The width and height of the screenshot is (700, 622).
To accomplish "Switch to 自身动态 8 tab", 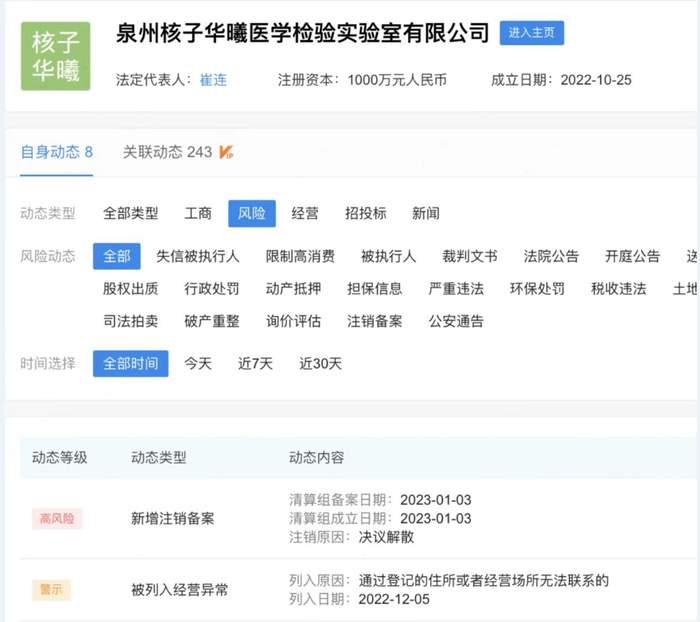I will click(x=57, y=152).
